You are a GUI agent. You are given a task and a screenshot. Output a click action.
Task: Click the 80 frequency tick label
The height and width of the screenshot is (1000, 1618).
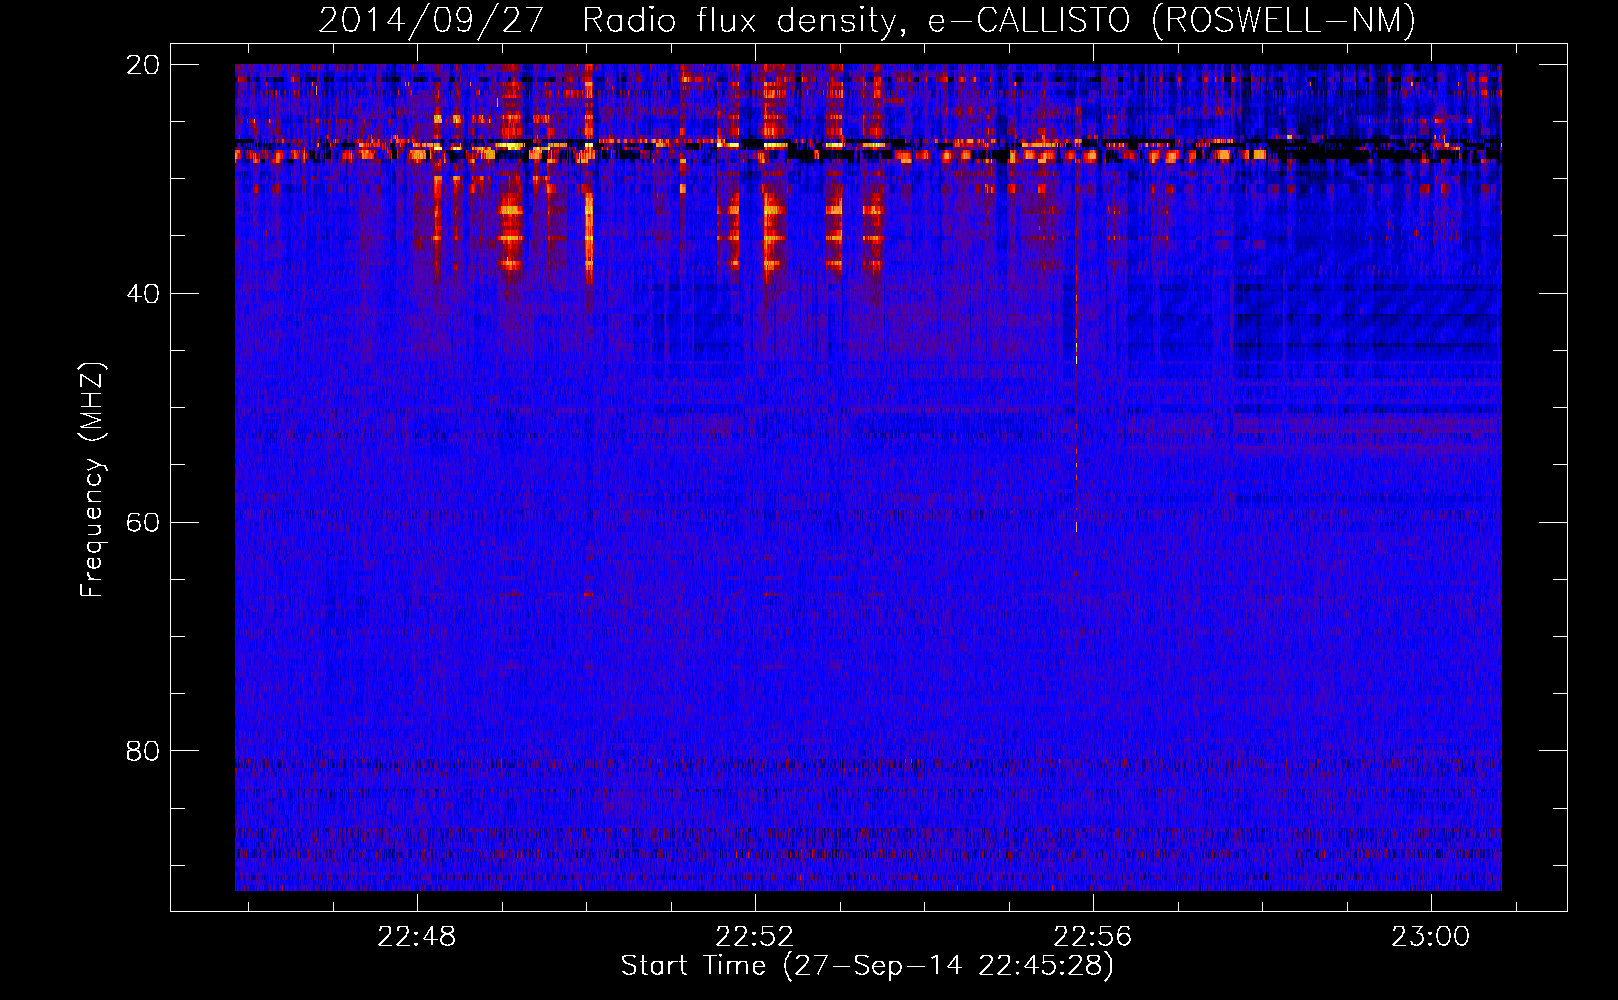(x=143, y=751)
